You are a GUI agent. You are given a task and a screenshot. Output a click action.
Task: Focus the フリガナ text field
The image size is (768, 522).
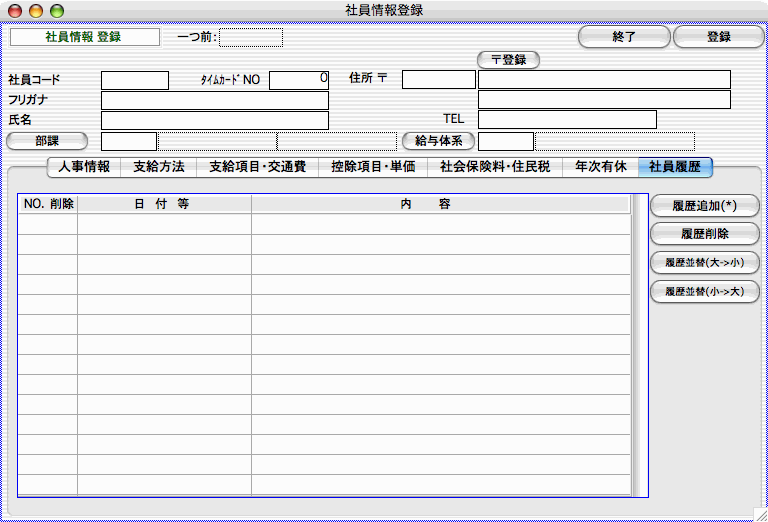(x=214, y=100)
